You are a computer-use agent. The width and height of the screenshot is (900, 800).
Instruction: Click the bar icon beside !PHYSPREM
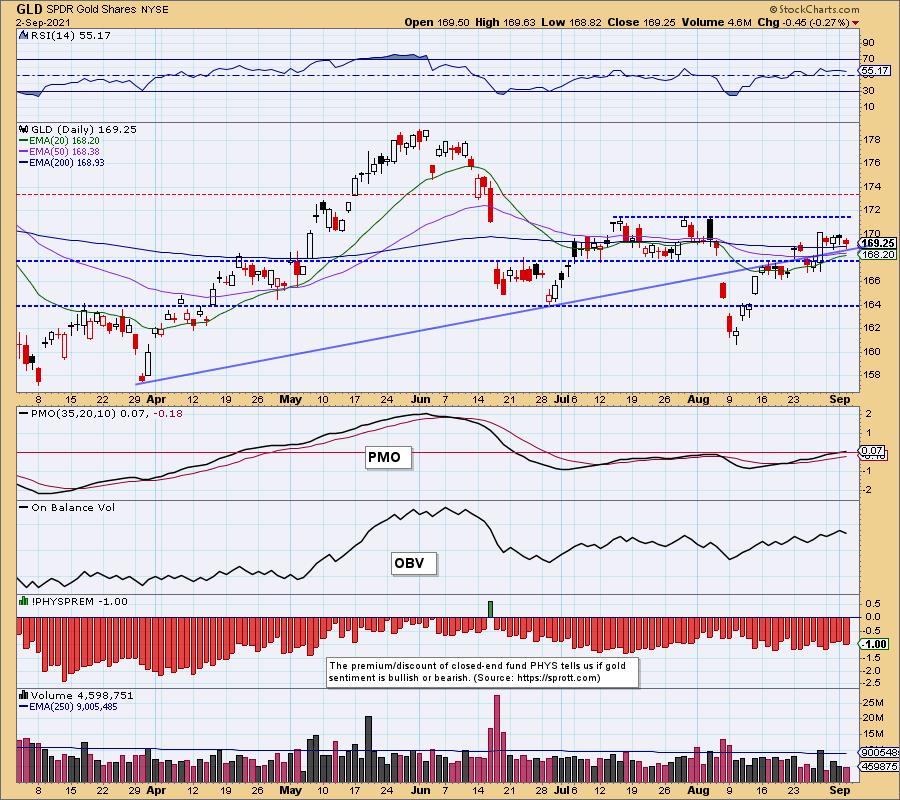click(x=24, y=601)
